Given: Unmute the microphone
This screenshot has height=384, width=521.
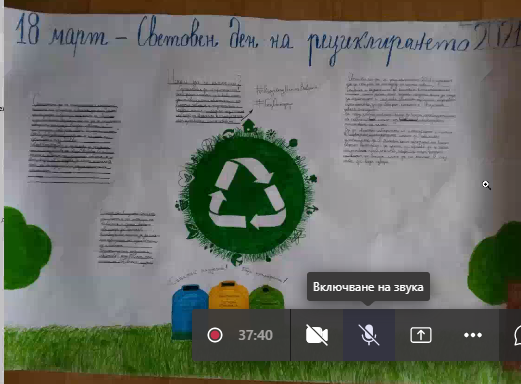Looking at the screenshot, I should [x=369, y=335].
